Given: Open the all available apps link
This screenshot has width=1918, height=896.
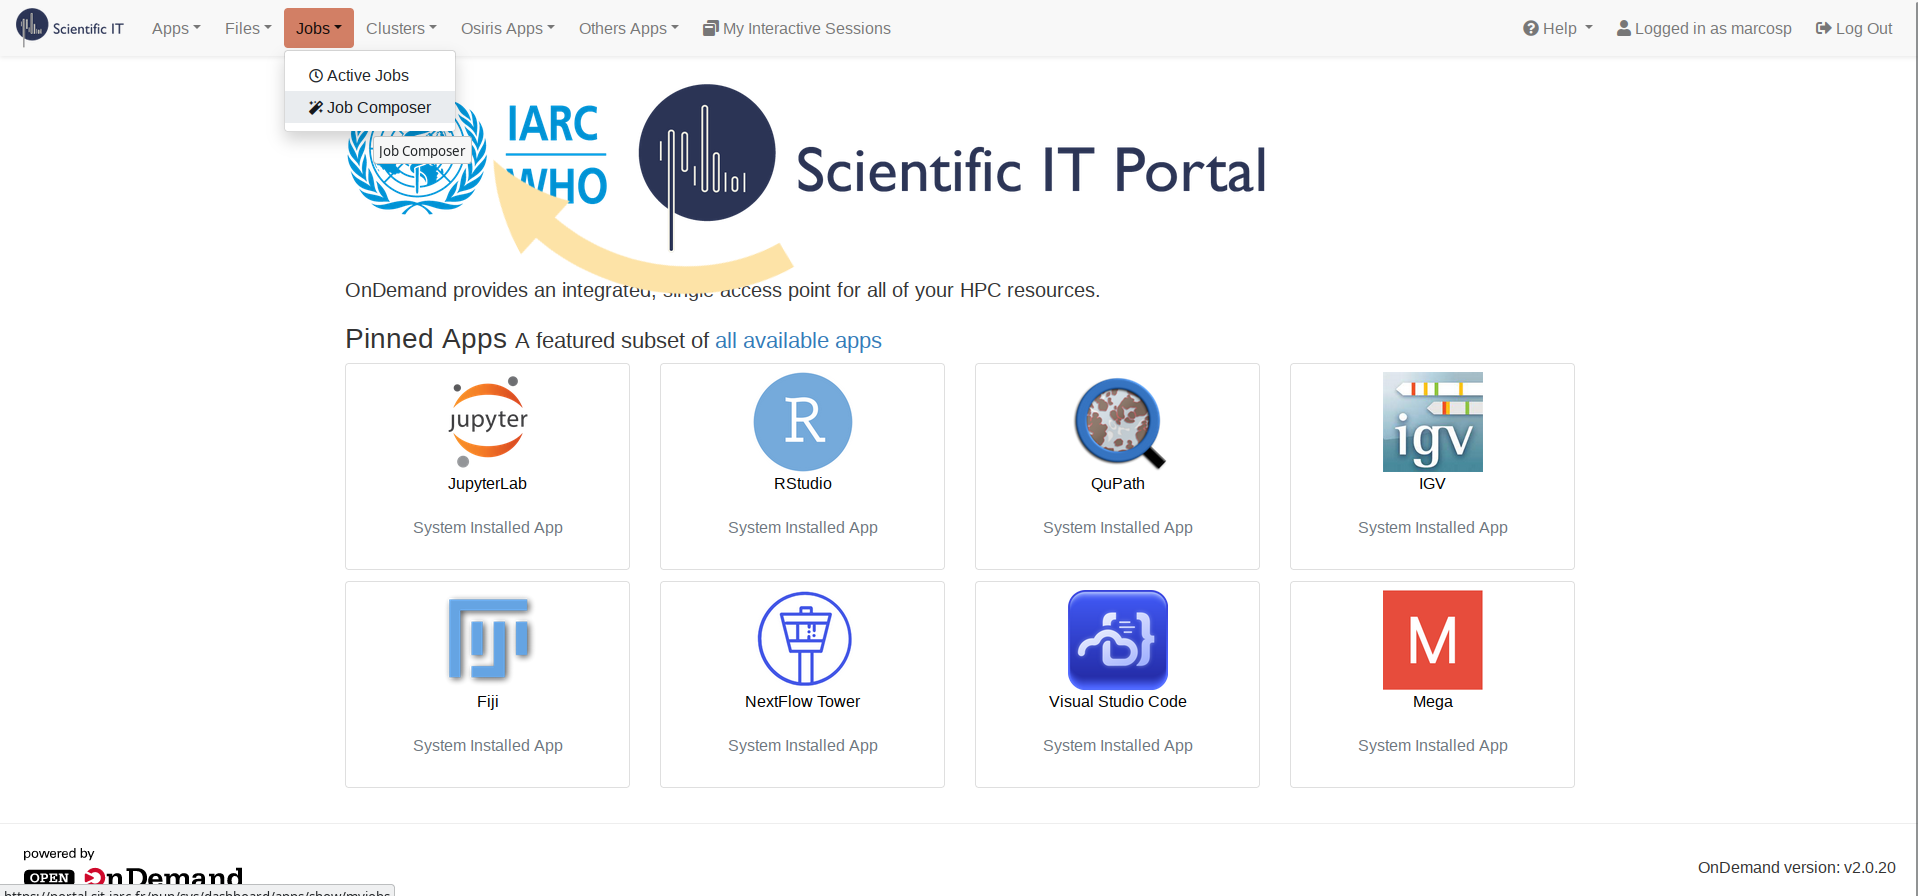Looking at the screenshot, I should tap(798, 341).
